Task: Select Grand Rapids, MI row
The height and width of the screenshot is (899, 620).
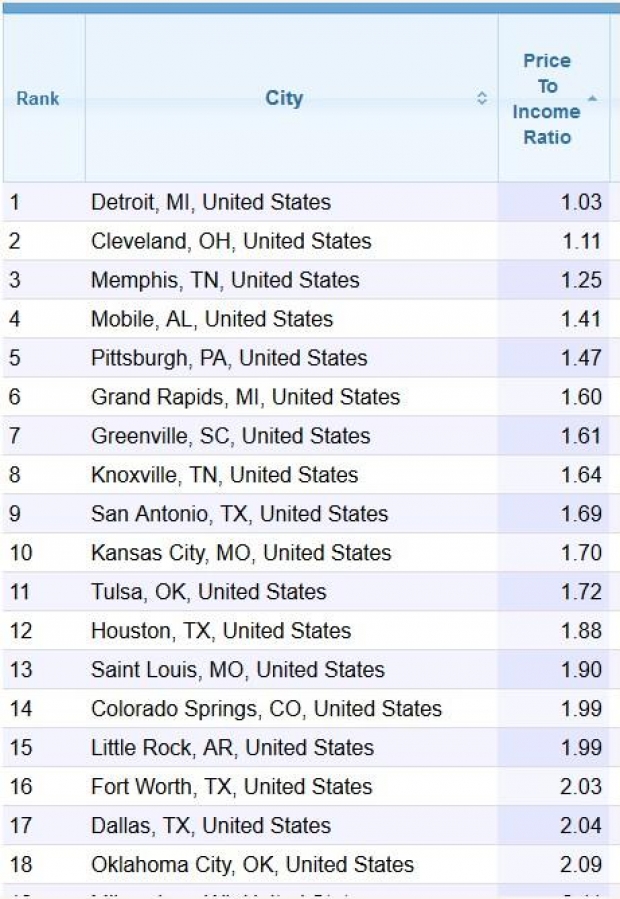Action: coord(245,397)
